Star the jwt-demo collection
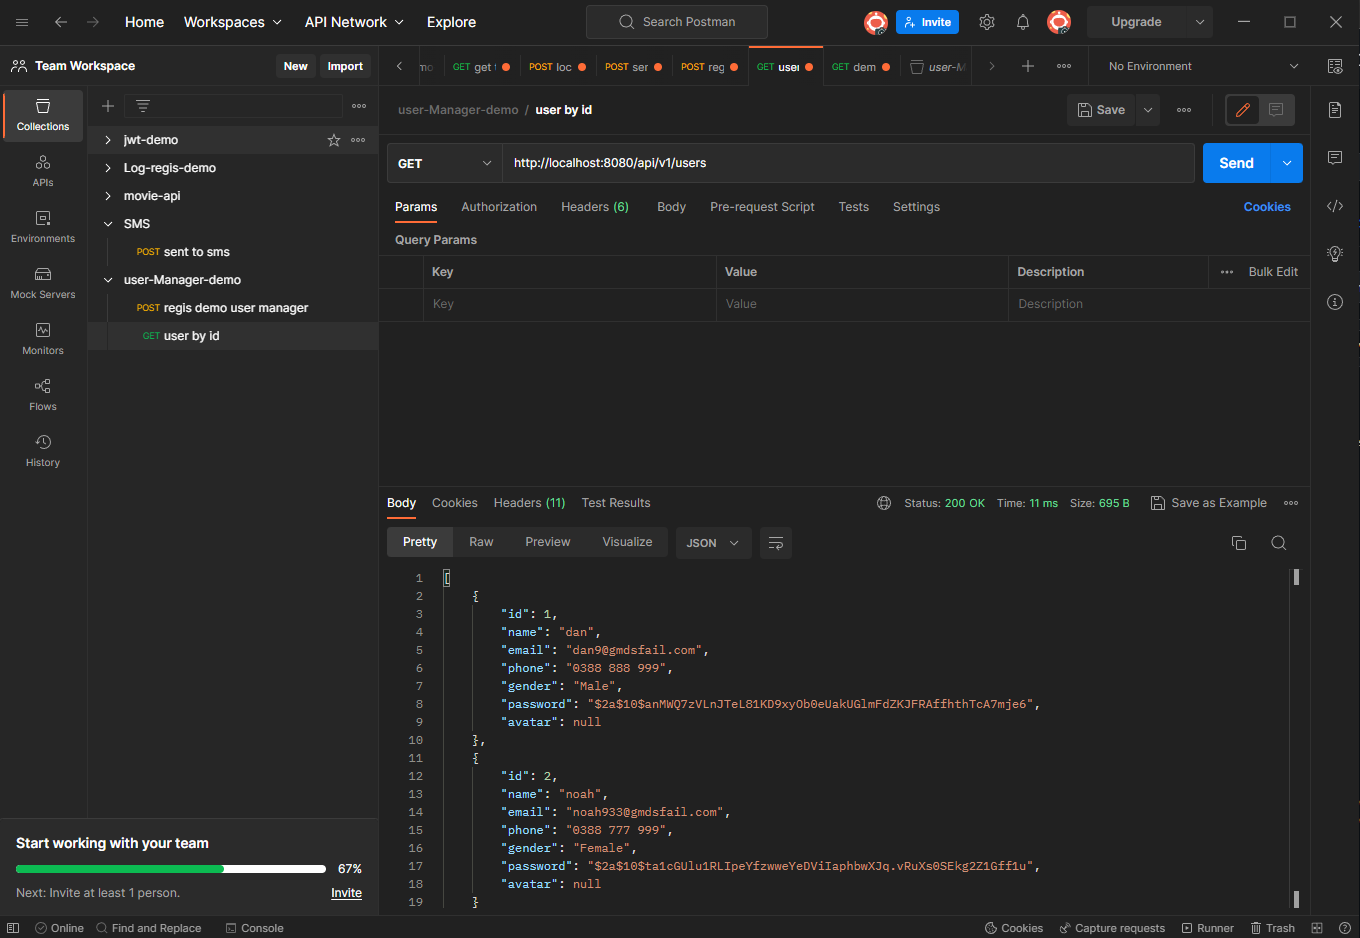Screen dimensions: 1360x938 333,140
